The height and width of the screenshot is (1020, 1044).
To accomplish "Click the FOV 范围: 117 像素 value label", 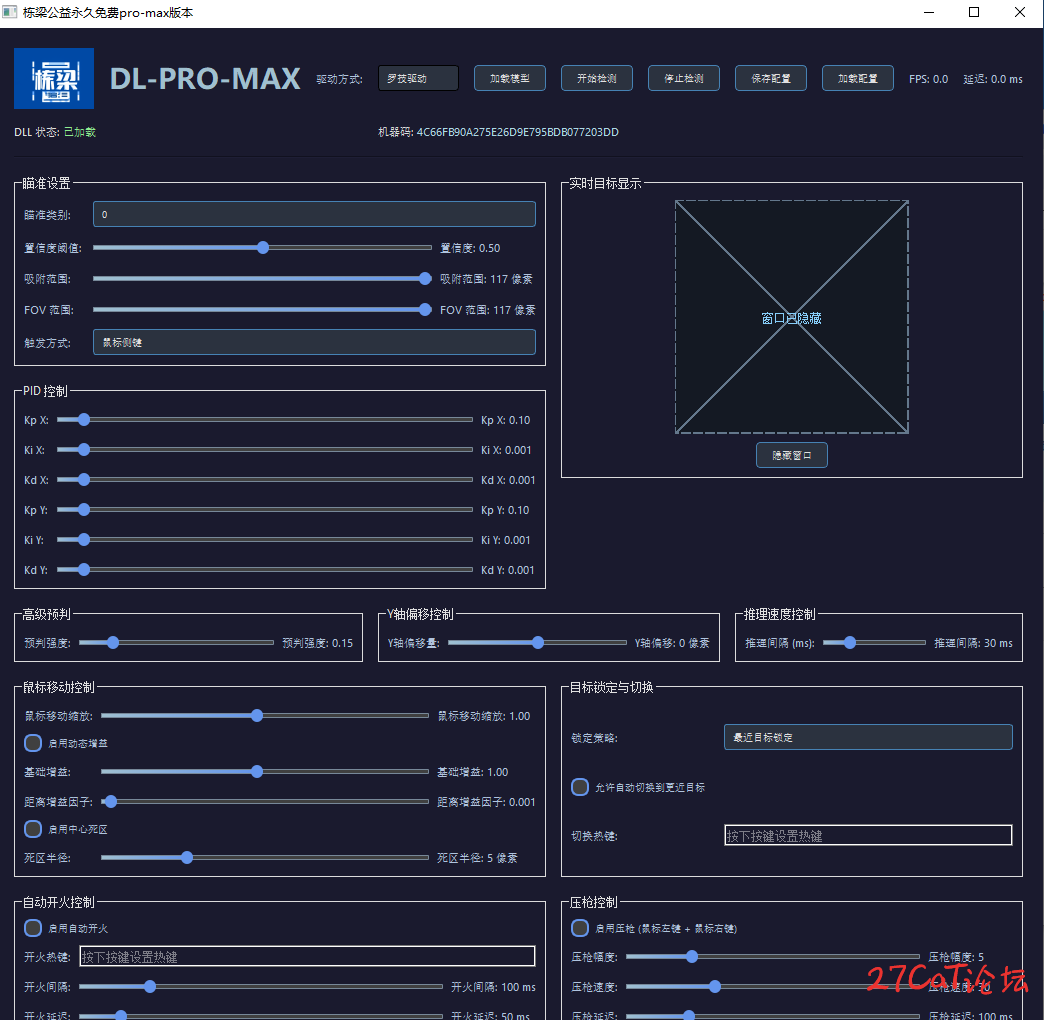I will coord(488,310).
